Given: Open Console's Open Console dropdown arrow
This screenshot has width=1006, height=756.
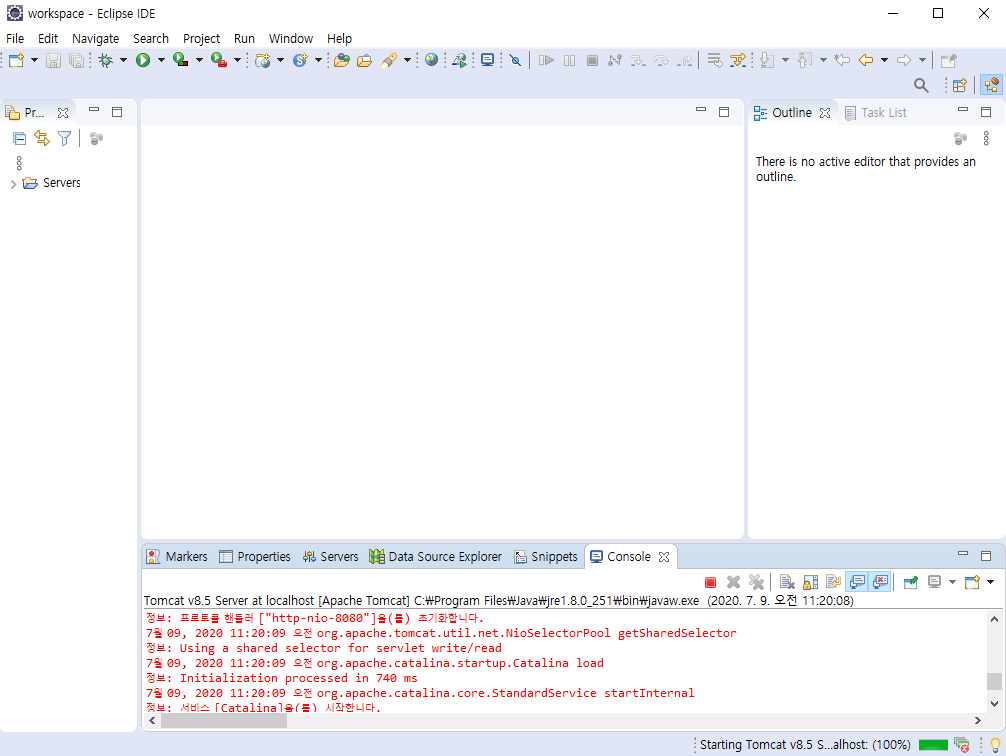Looking at the screenshot, I should 991,582.
